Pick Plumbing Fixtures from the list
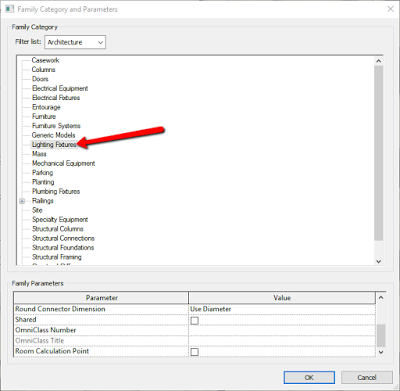 (x=56, y=191)
